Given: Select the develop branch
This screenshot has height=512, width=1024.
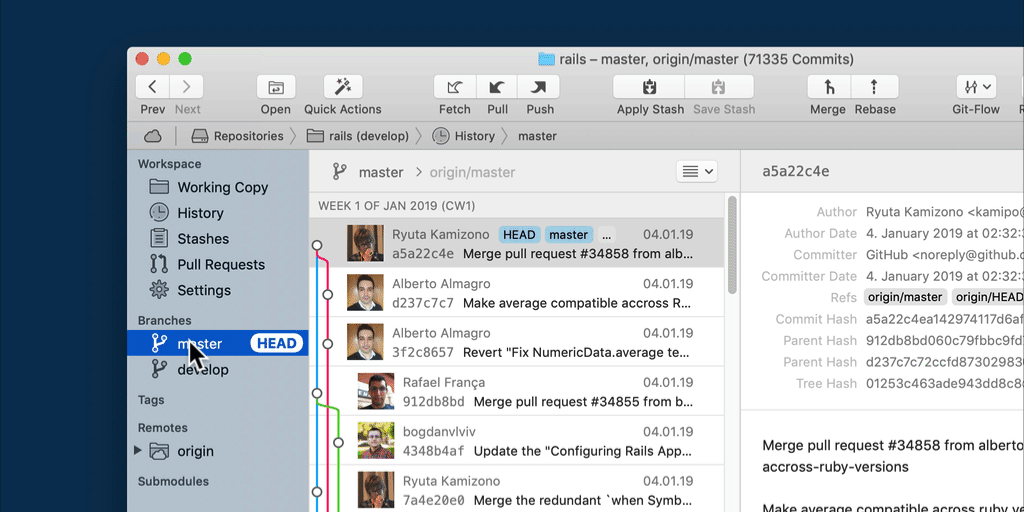Looking at the screenshot, I should [203, 370].
